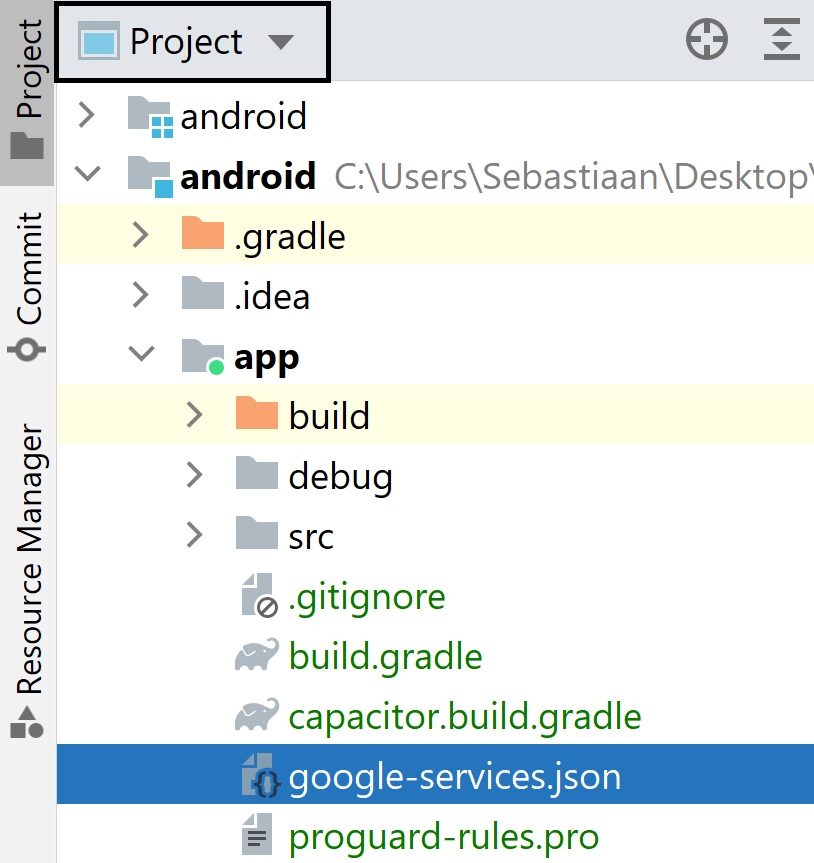Open the capacitor.build.gradle file
Image resolution: width=814 pixels, height=863 pixels.
point(465,715)
